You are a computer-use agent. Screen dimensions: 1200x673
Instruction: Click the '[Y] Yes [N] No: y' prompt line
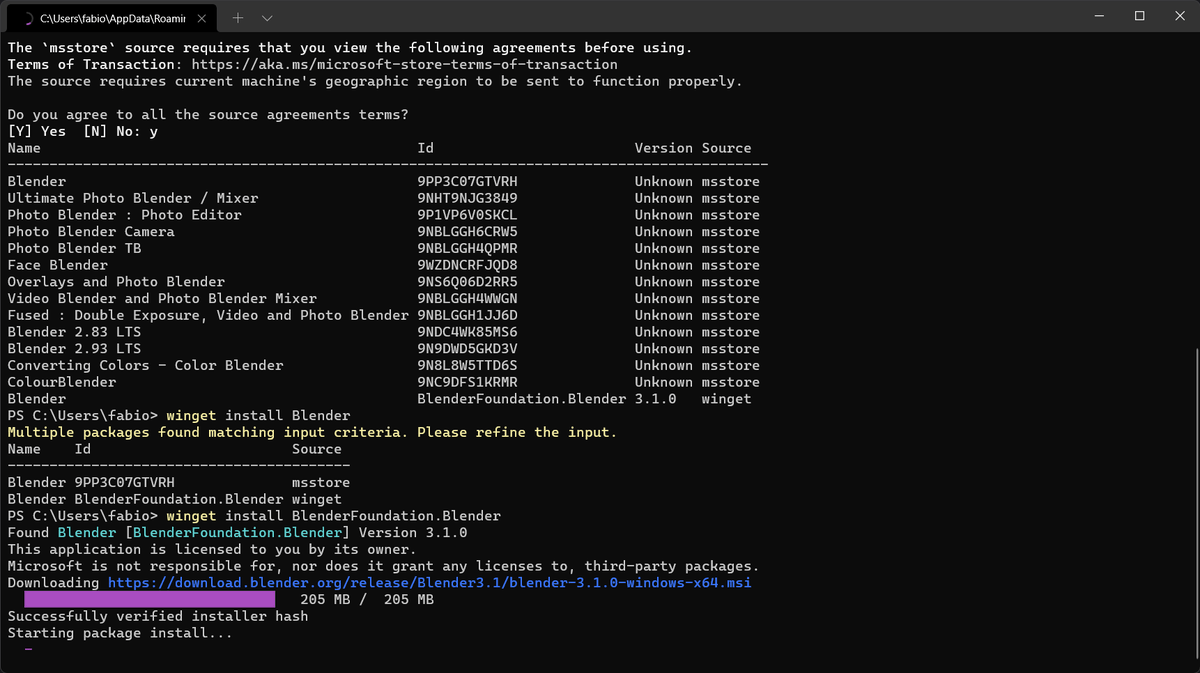click(x=82, y=131)
